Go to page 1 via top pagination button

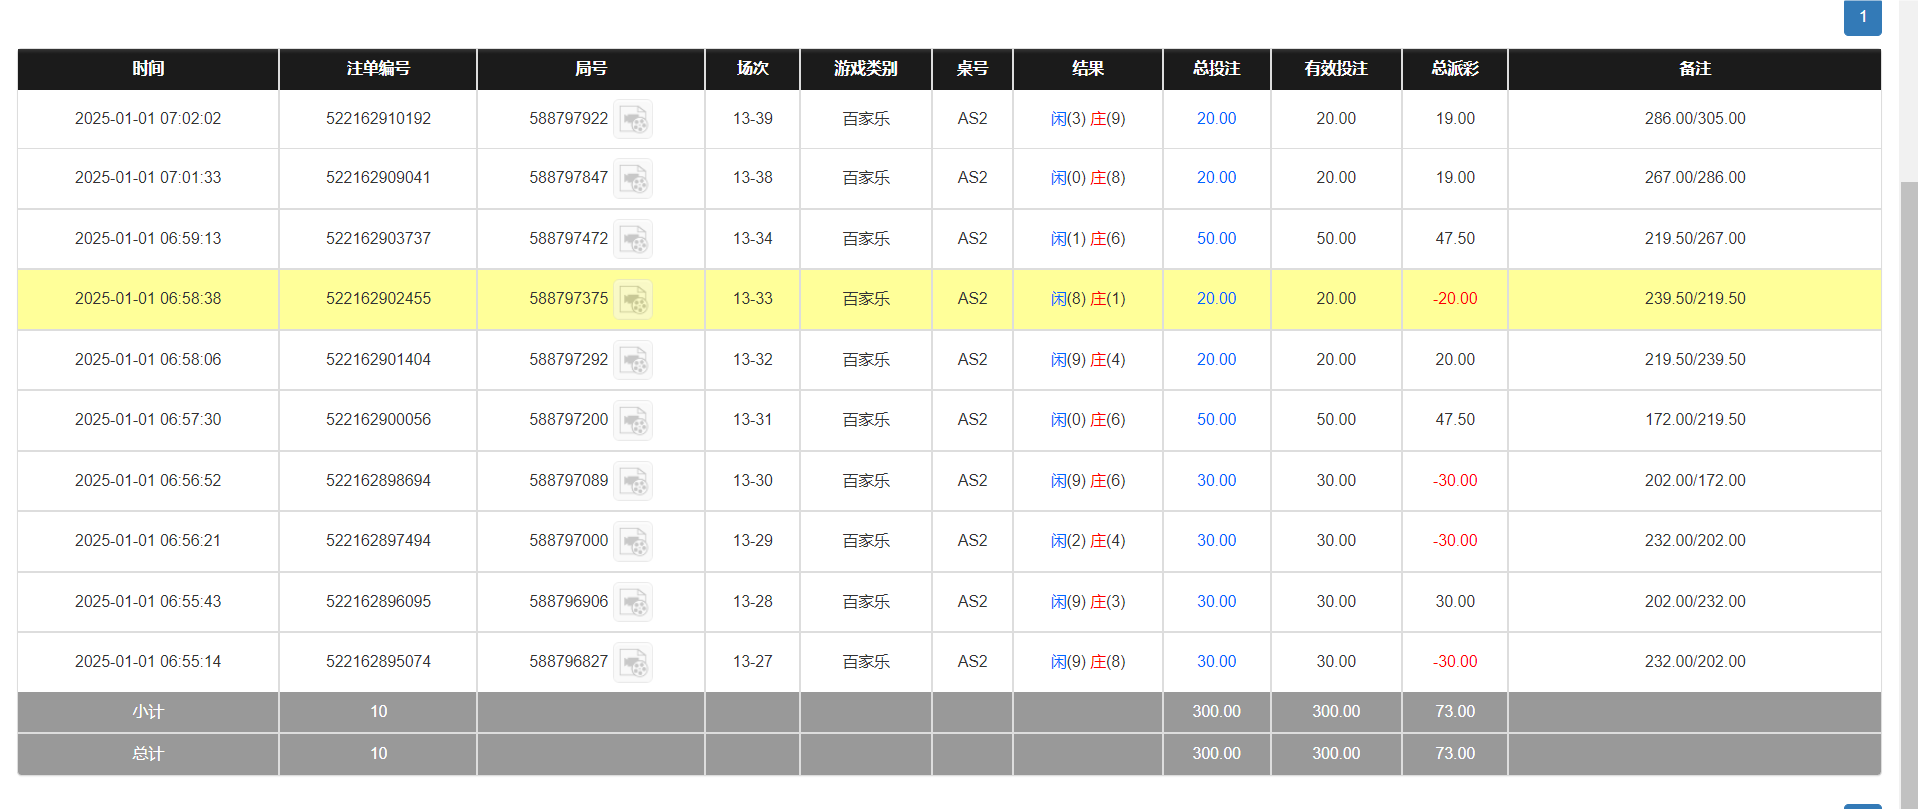point(1862,17)
